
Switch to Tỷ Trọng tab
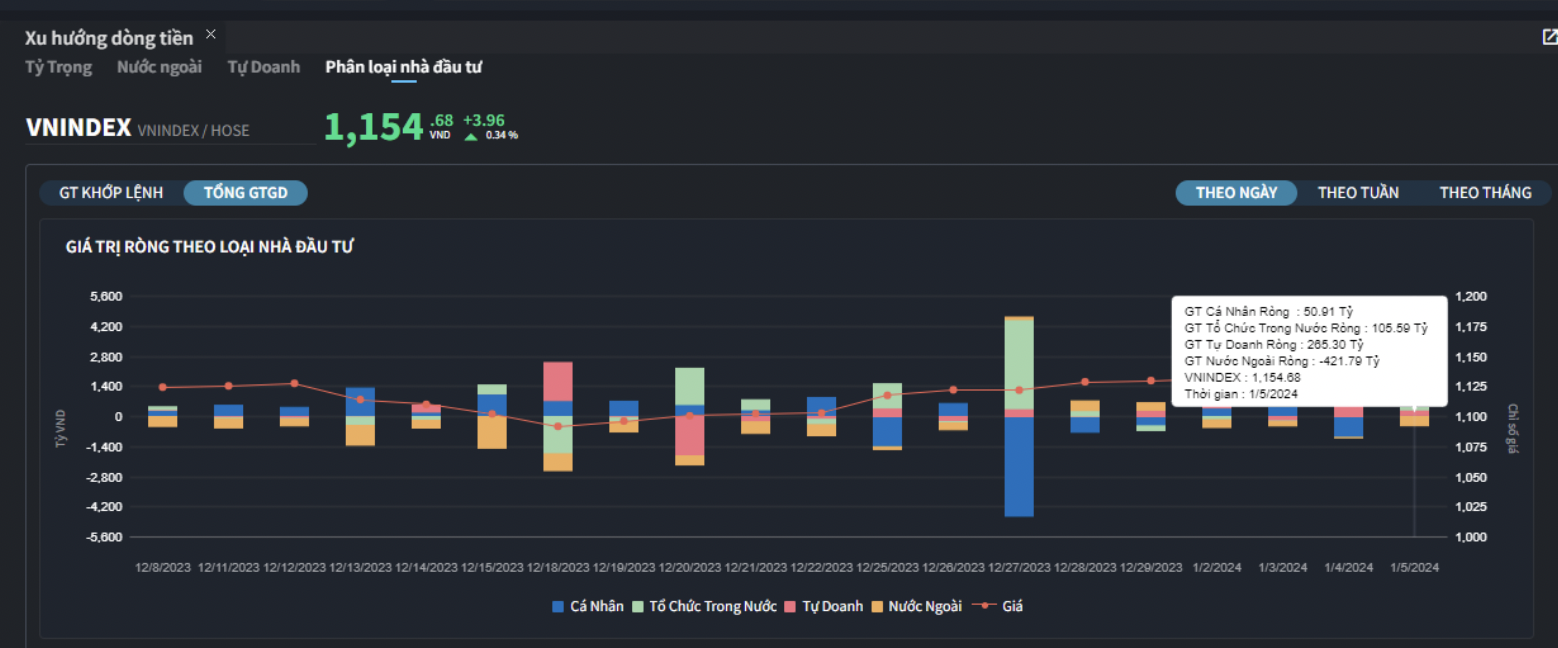pos(58,67)
